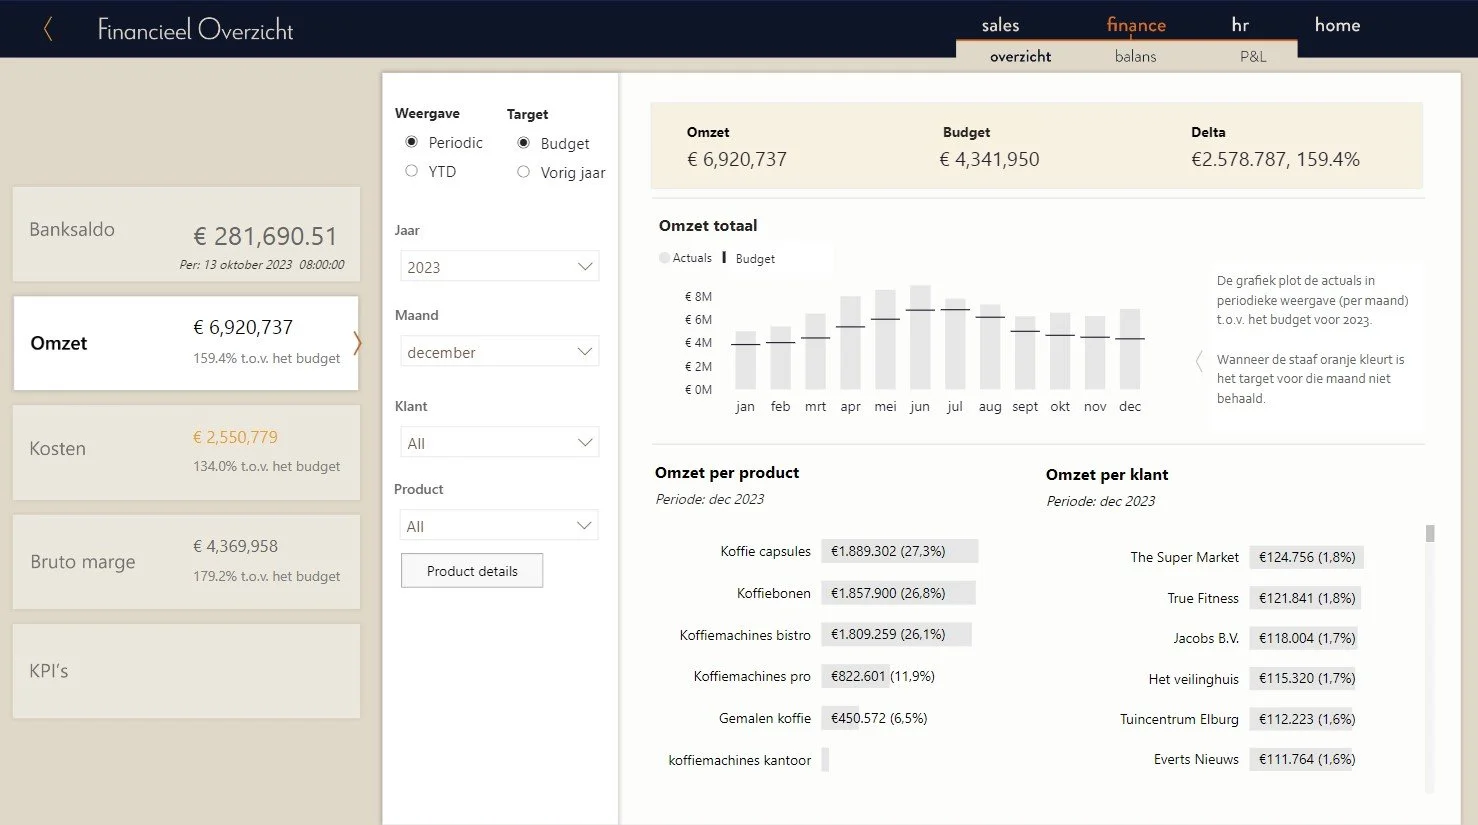The width and height of the screenshot is (1478, 825).
Task: Click the Budget legend line marker
Action: point(724,258)
